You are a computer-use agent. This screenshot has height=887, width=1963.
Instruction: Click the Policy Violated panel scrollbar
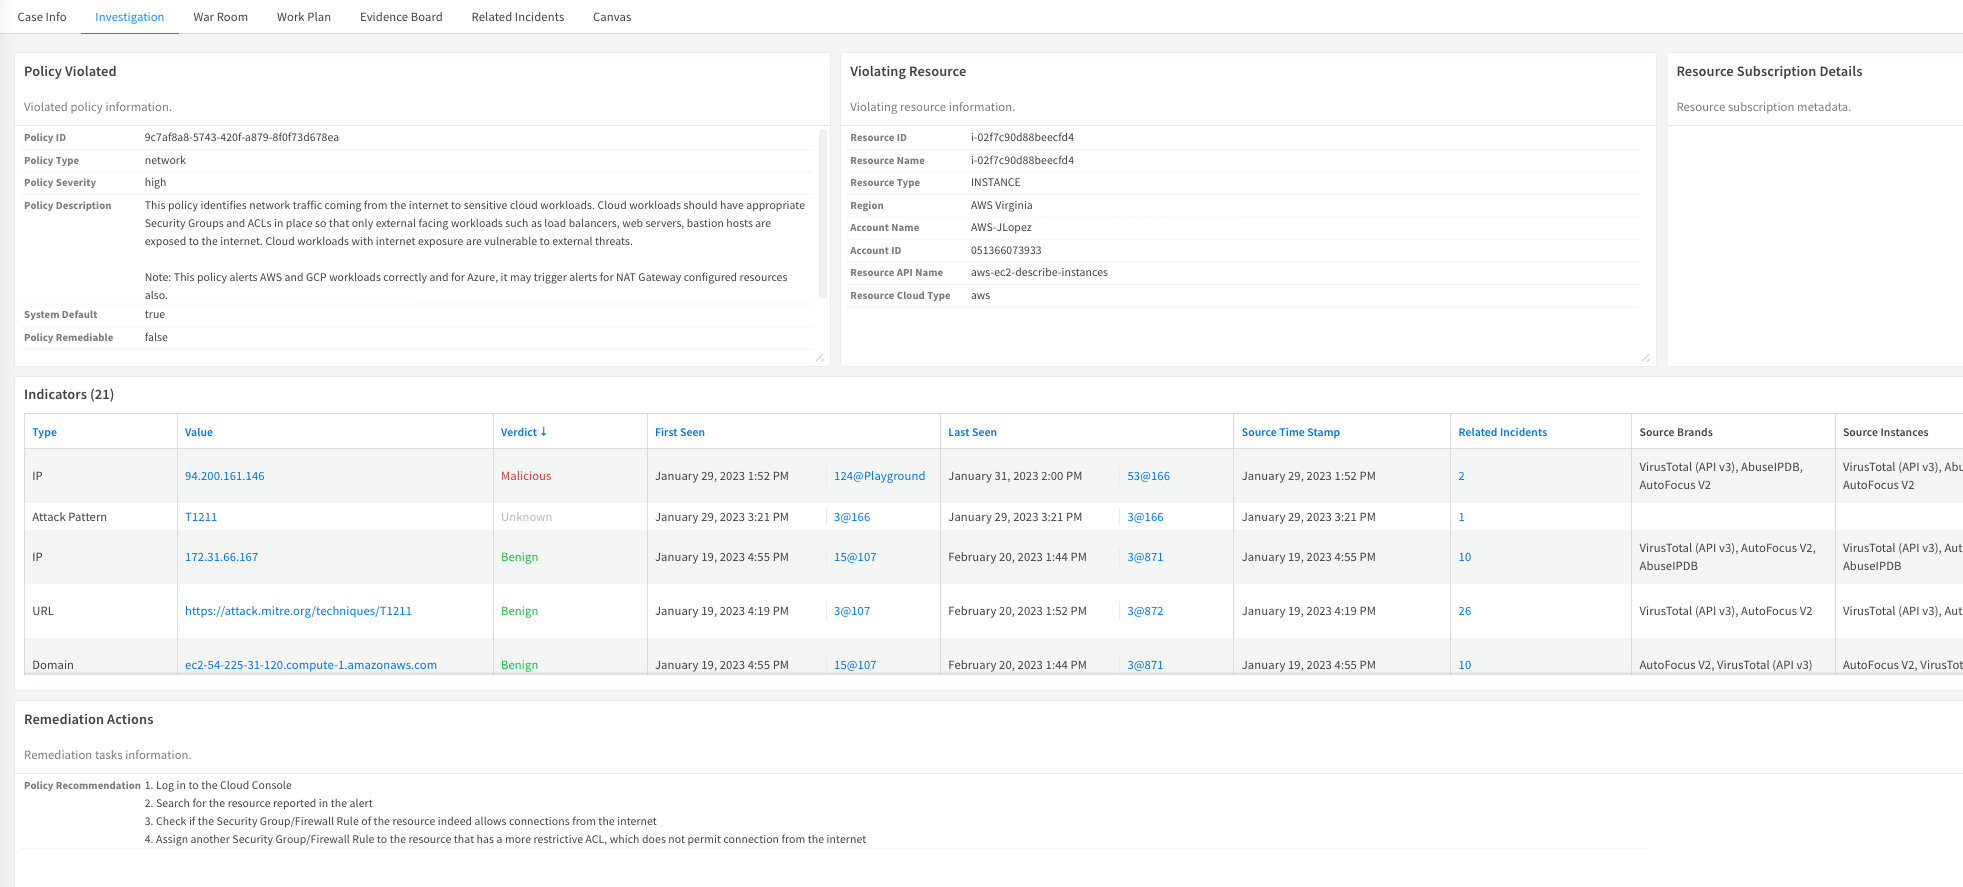tap(823, 213)
